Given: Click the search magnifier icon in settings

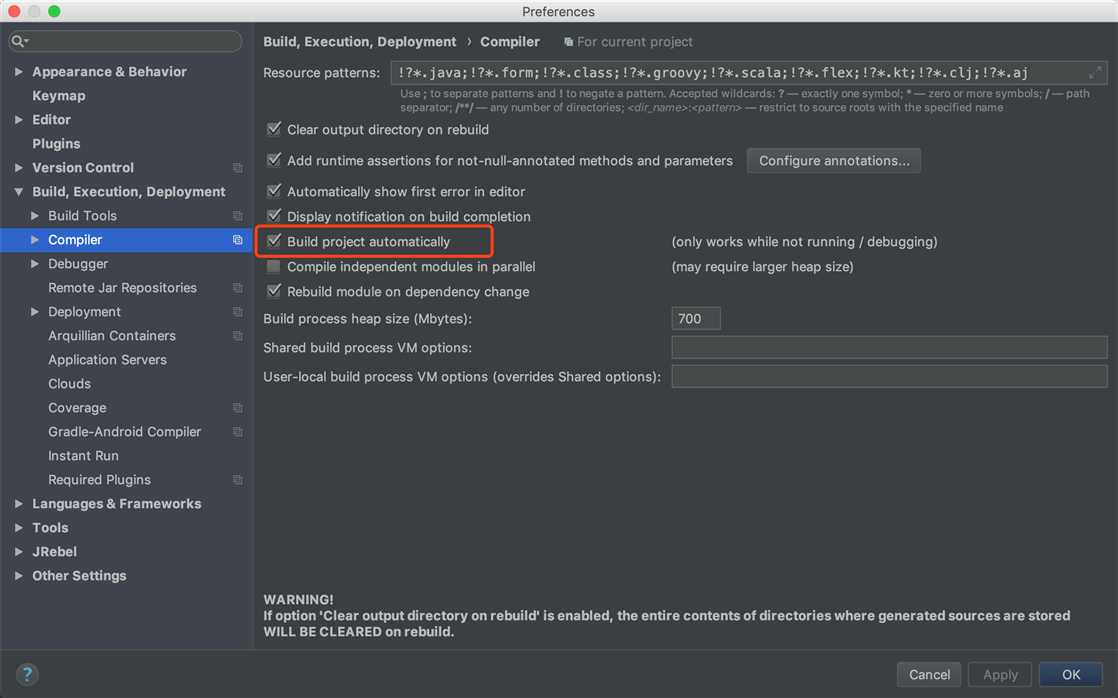Looking at the screenshot, I should point(19,41).
